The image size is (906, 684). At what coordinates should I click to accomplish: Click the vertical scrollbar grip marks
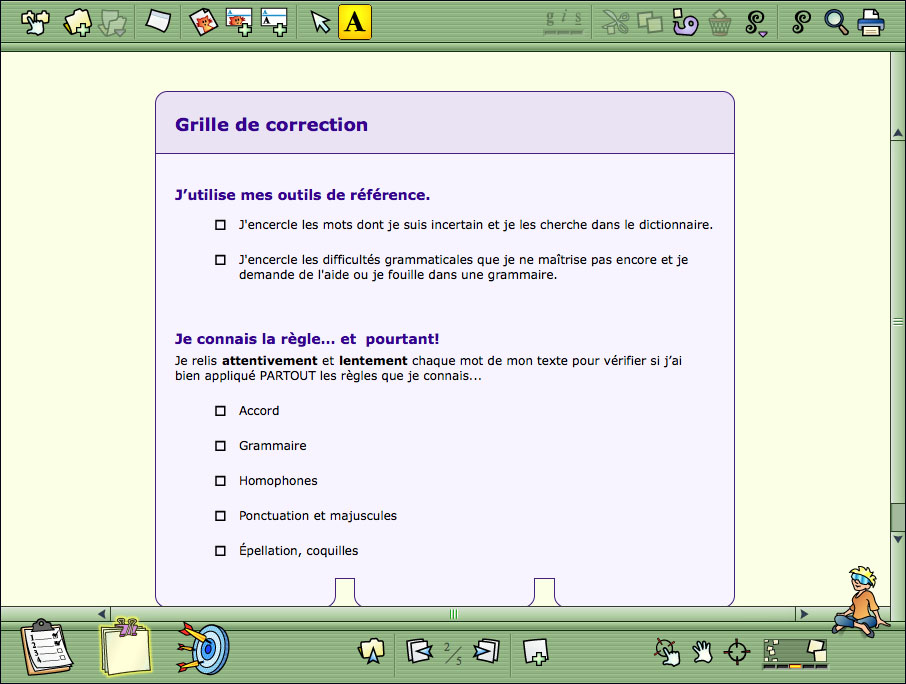(x=898, y=321)
